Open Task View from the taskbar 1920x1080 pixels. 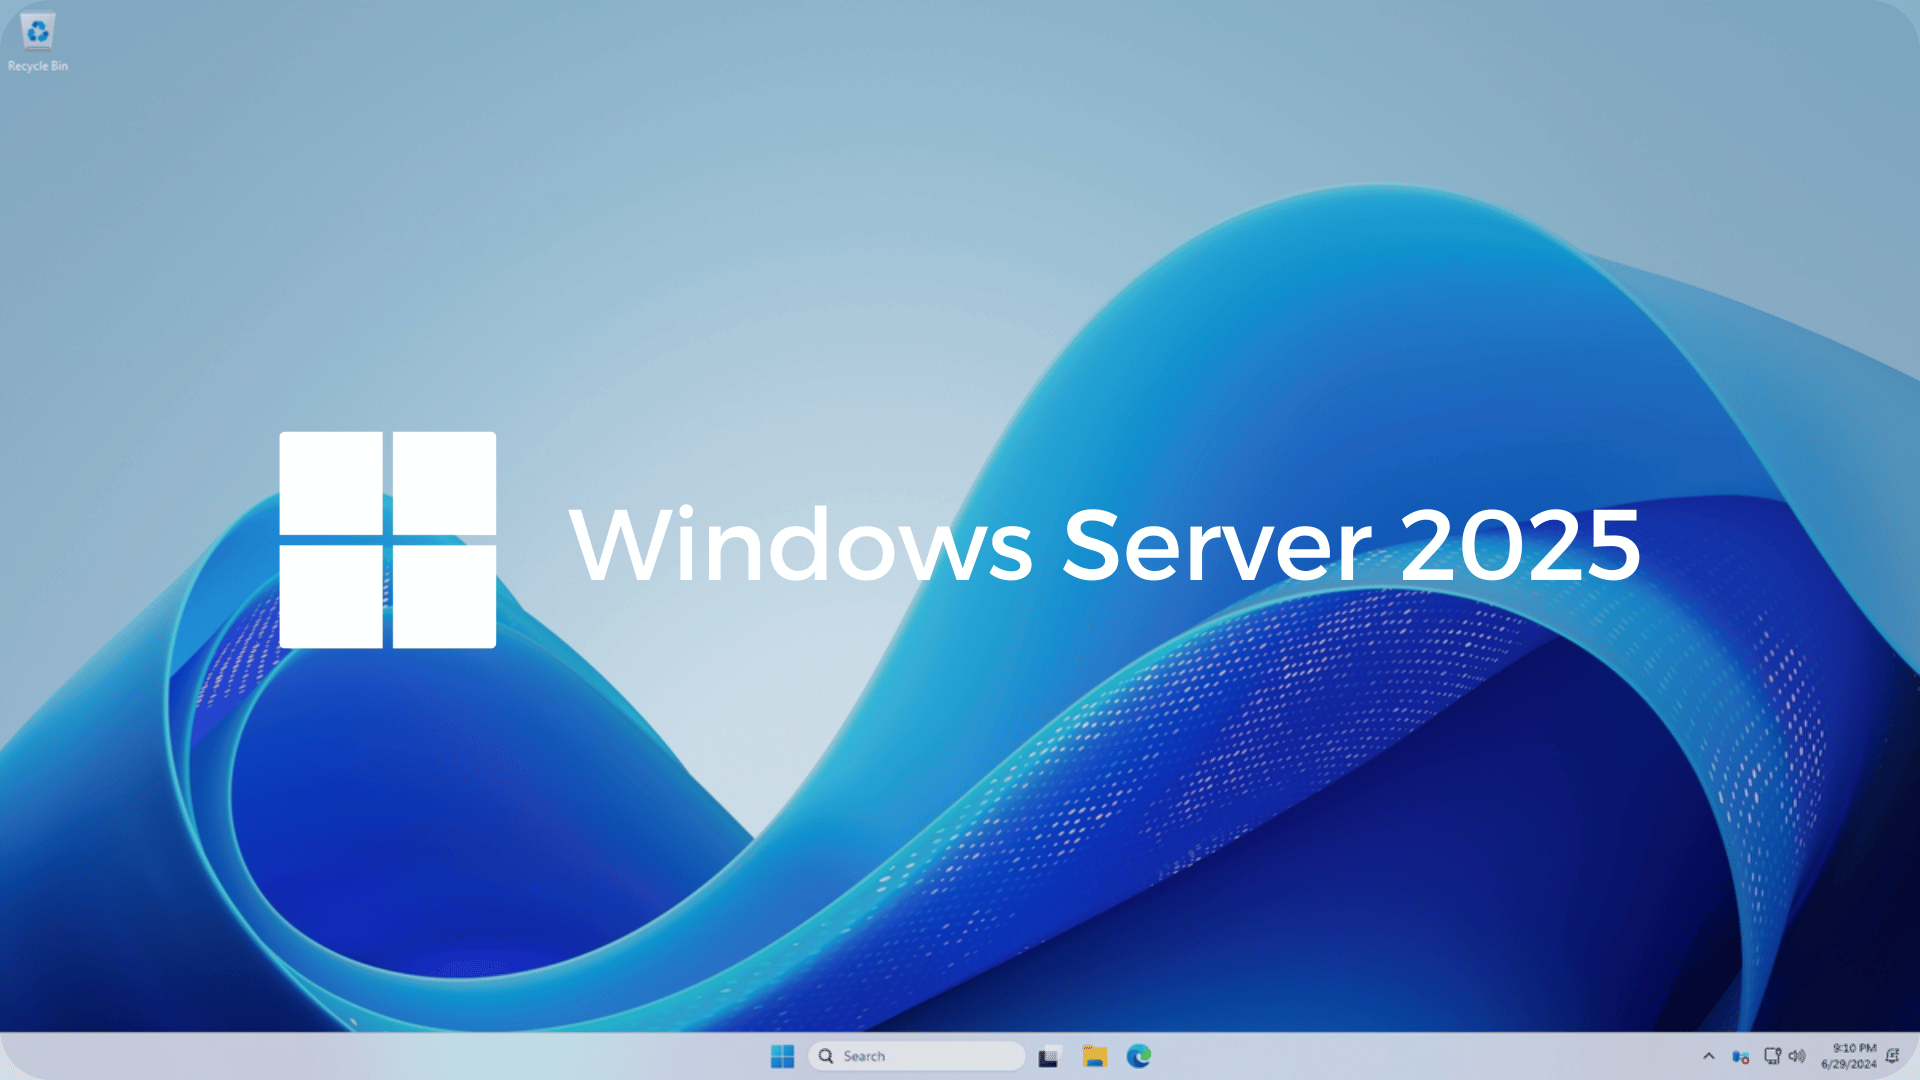1049,1056
